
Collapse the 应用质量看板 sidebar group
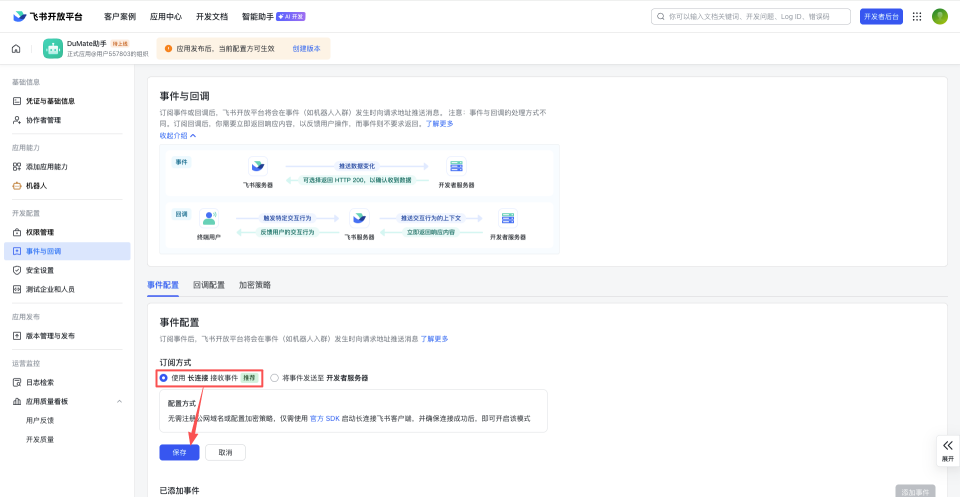coord(120,401)
